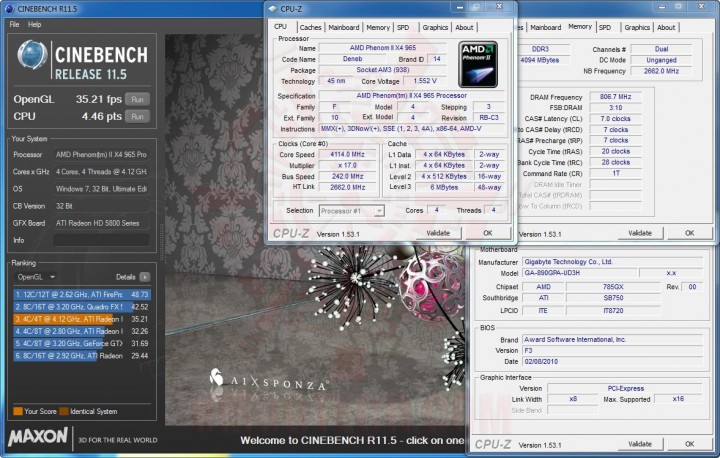Viewport: 720px width, 458px height.
Task: Close the front CPU-Z window
Action: click(500, 7)
